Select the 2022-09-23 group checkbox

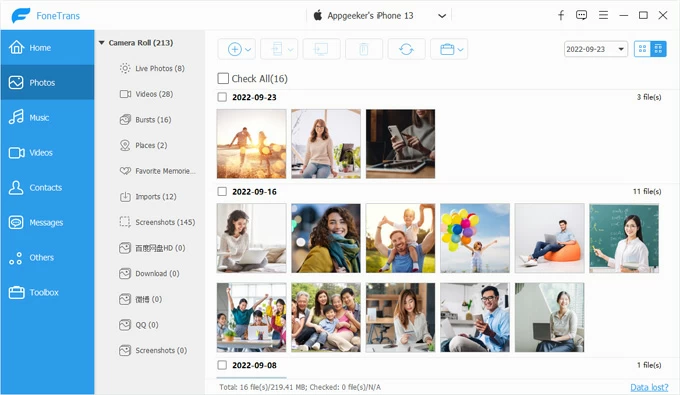[x=222, y=97]
